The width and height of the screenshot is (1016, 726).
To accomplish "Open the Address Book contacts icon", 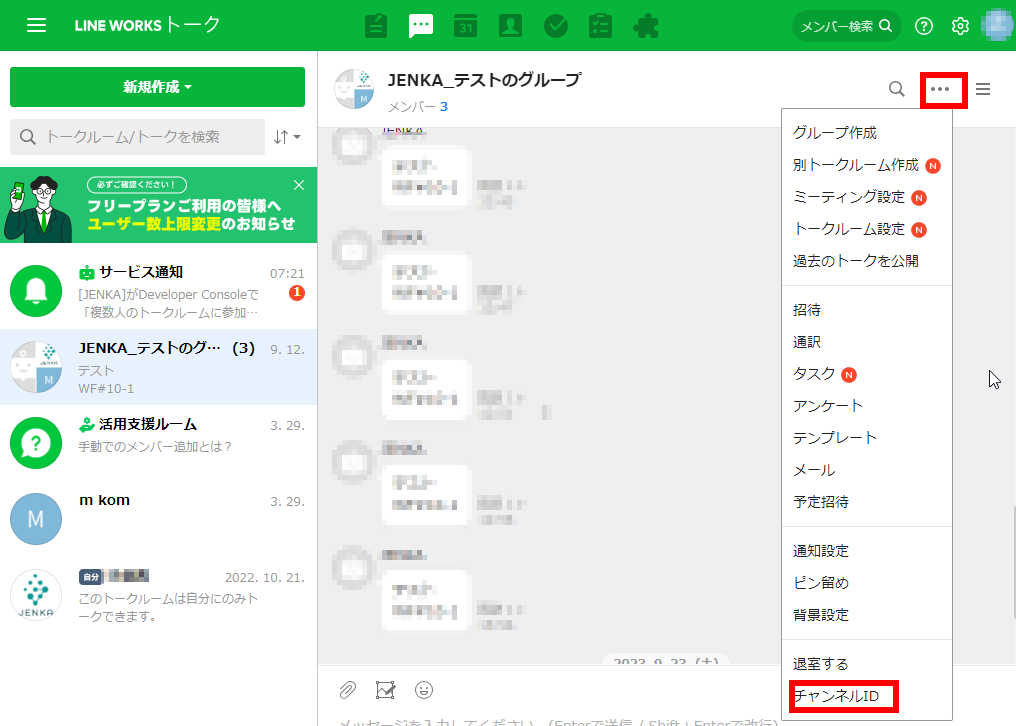I will 511,26.
